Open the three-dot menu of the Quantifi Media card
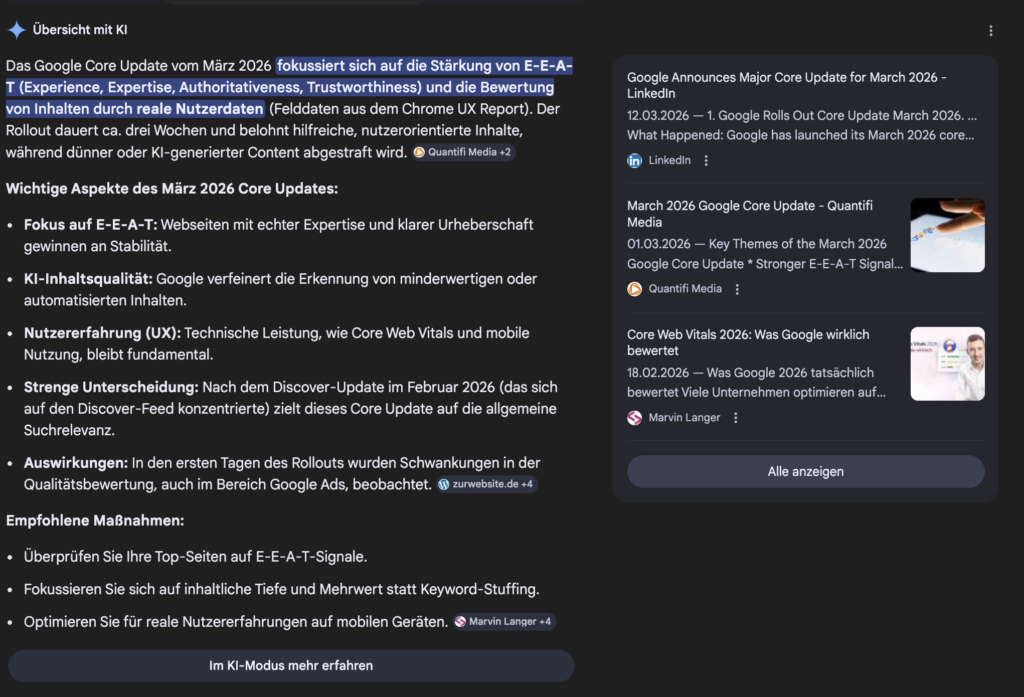 [x=737, y=288]
